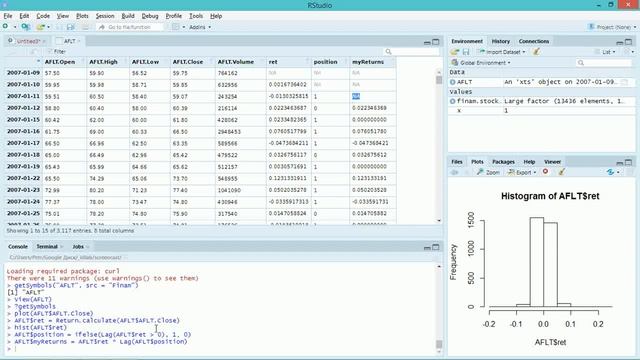Click the save workspace disk icon in Environment
Image resolution: width=640 pixels, height=360 pixels.
466,52
